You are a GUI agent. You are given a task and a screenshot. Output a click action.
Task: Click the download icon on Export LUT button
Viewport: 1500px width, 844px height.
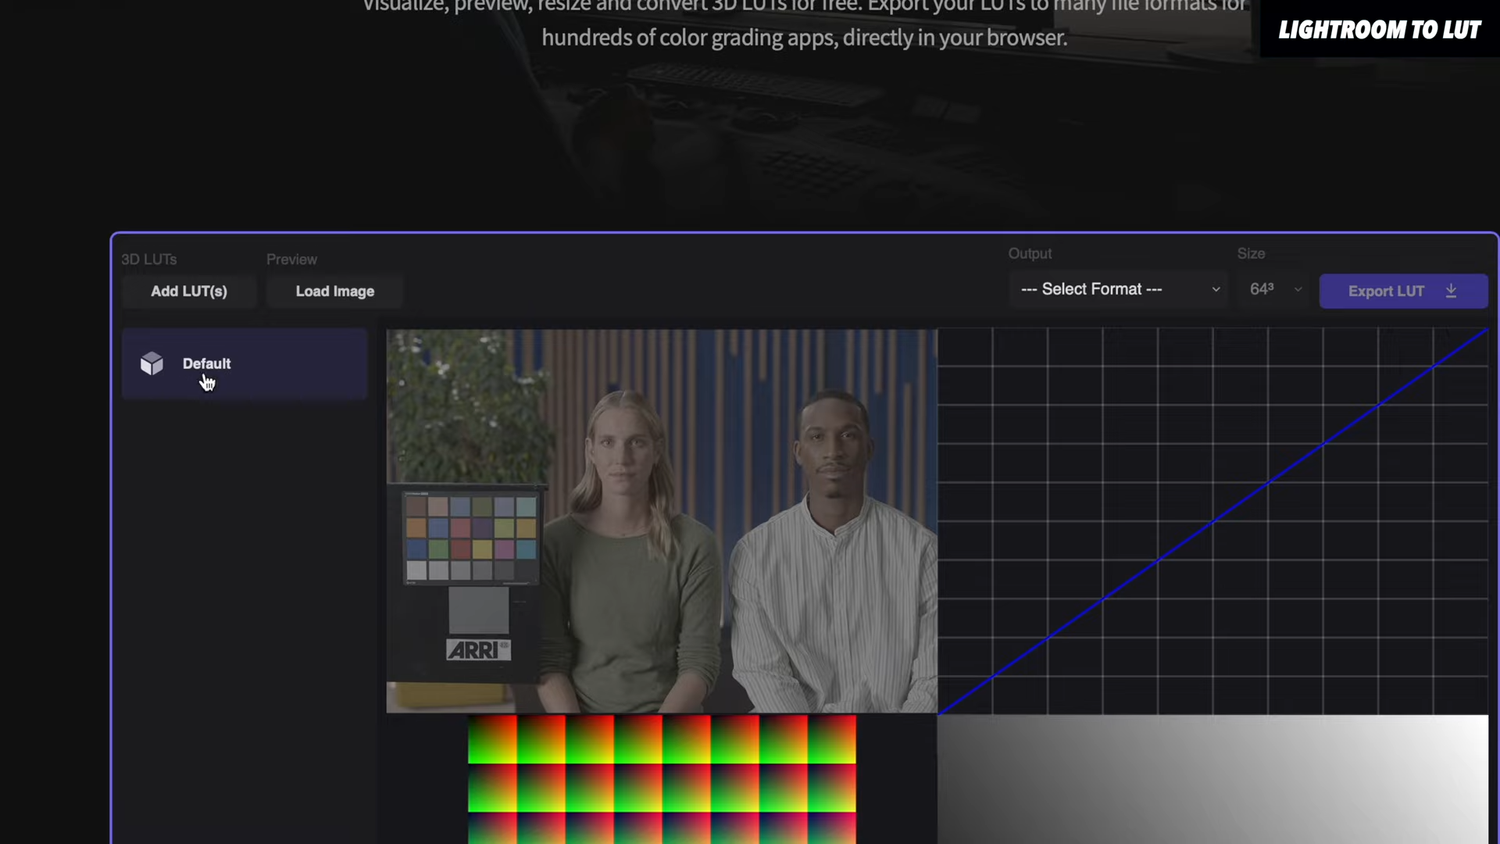(1450, 290)
